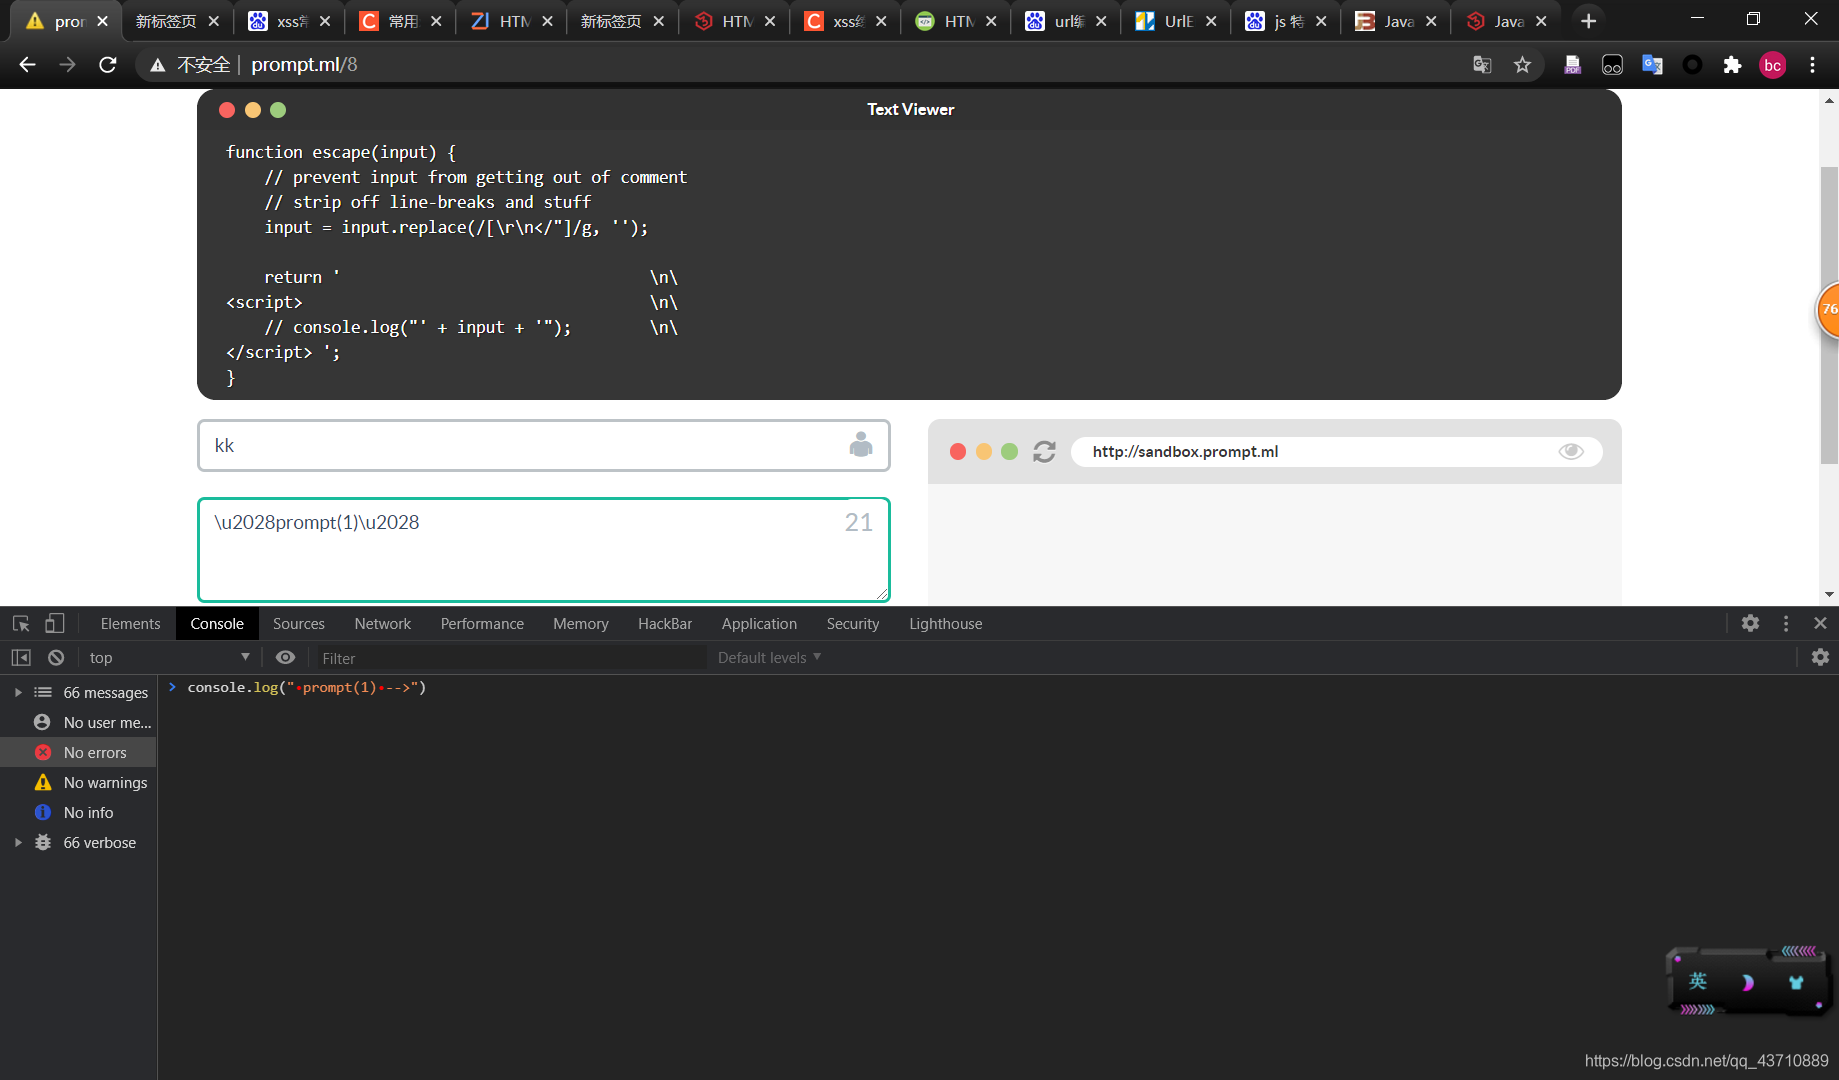Switch to the Performance tab

pos(482,623)
